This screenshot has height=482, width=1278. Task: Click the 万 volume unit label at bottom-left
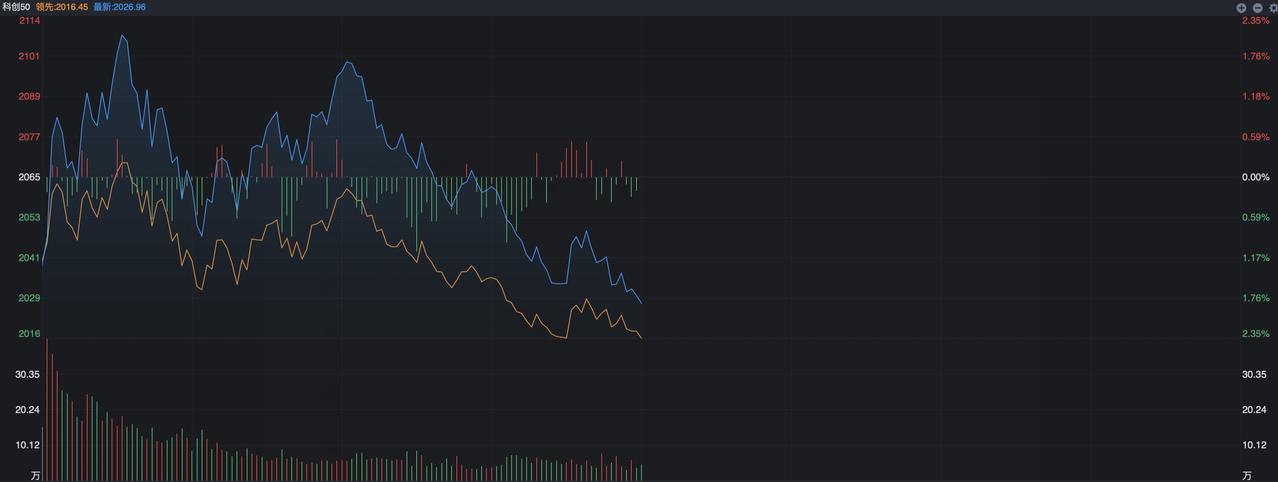[x=36, y=475]
